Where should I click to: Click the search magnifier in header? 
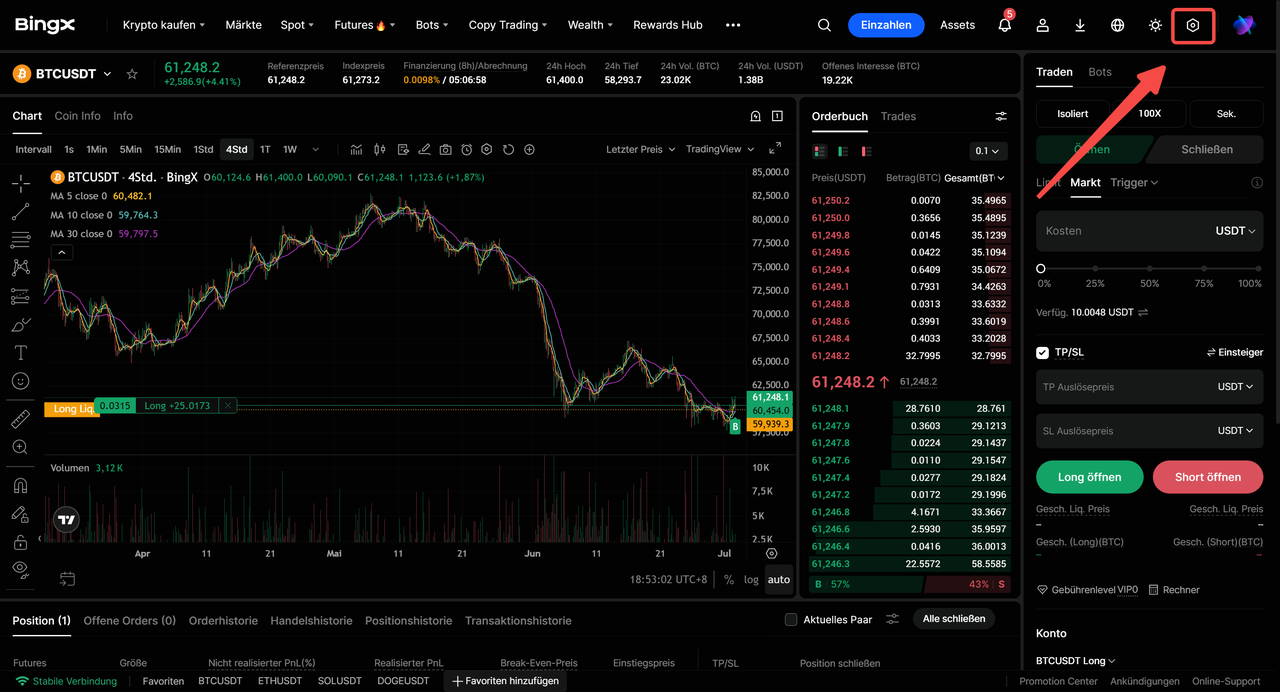pyautogui.click(x=824, y=25)
